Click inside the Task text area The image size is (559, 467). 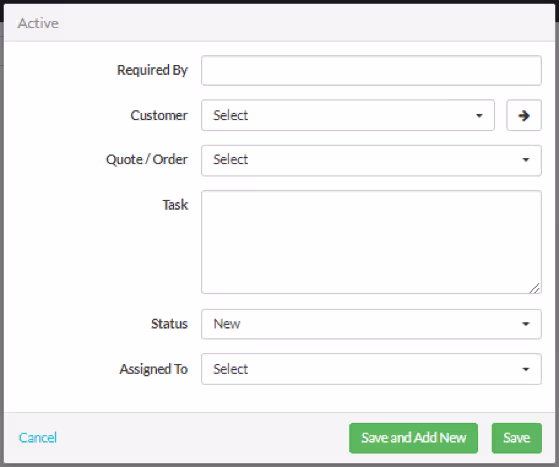pos(371,242)
